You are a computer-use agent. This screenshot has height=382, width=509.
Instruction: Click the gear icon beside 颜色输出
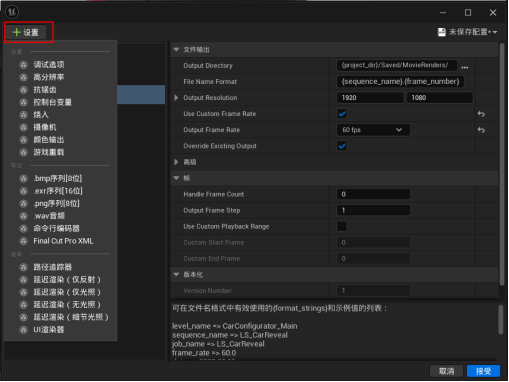pyautogui.click(x=23, y=140)
